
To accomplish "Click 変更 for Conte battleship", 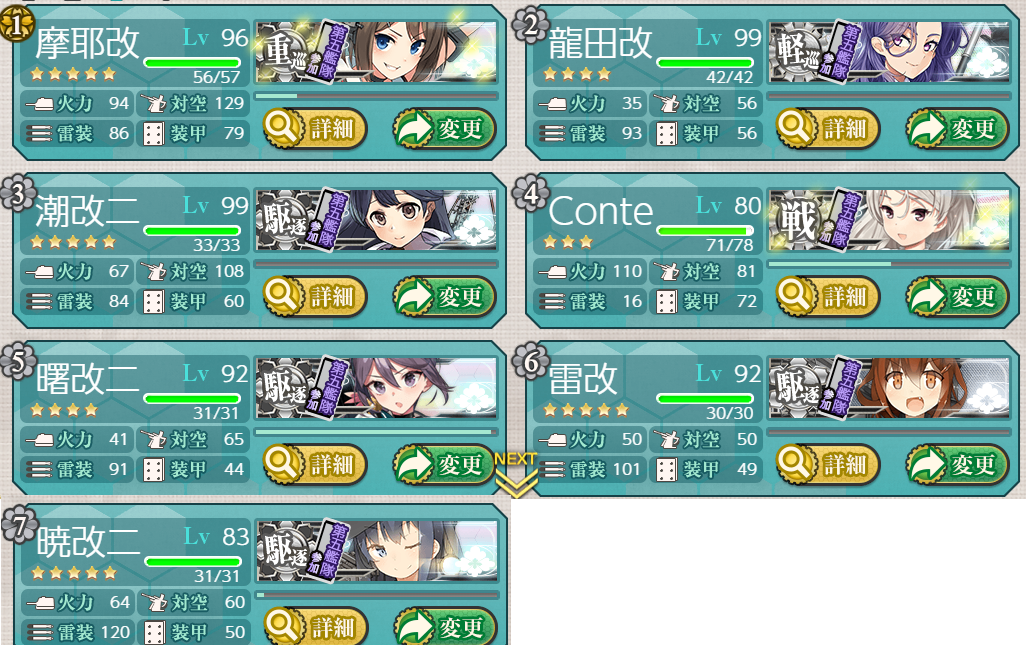I will point(957,296).
